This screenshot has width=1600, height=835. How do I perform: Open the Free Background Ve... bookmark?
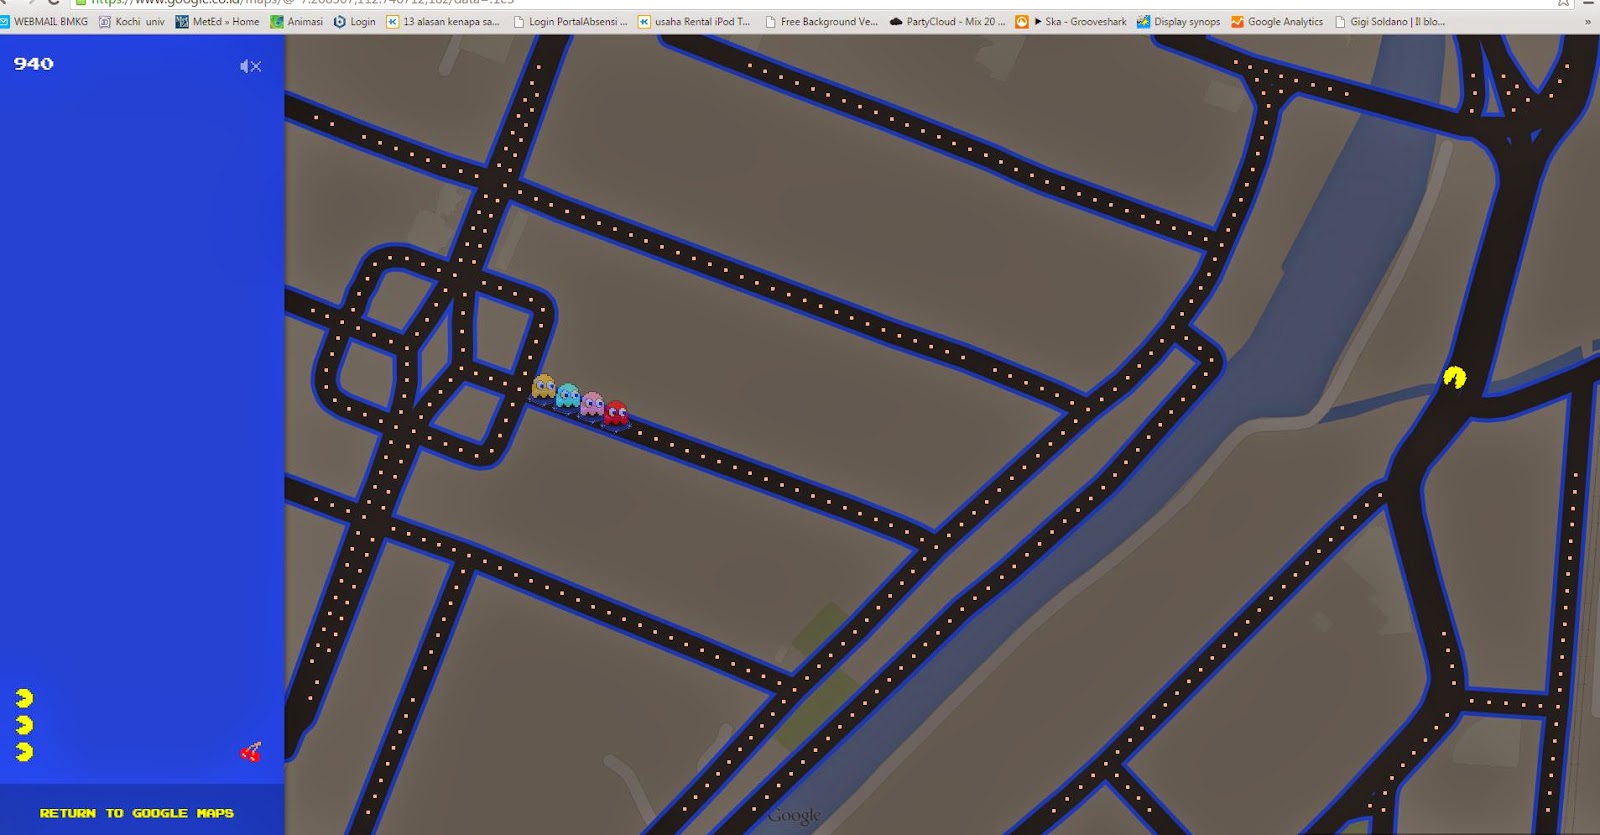(x=821, y=21)
